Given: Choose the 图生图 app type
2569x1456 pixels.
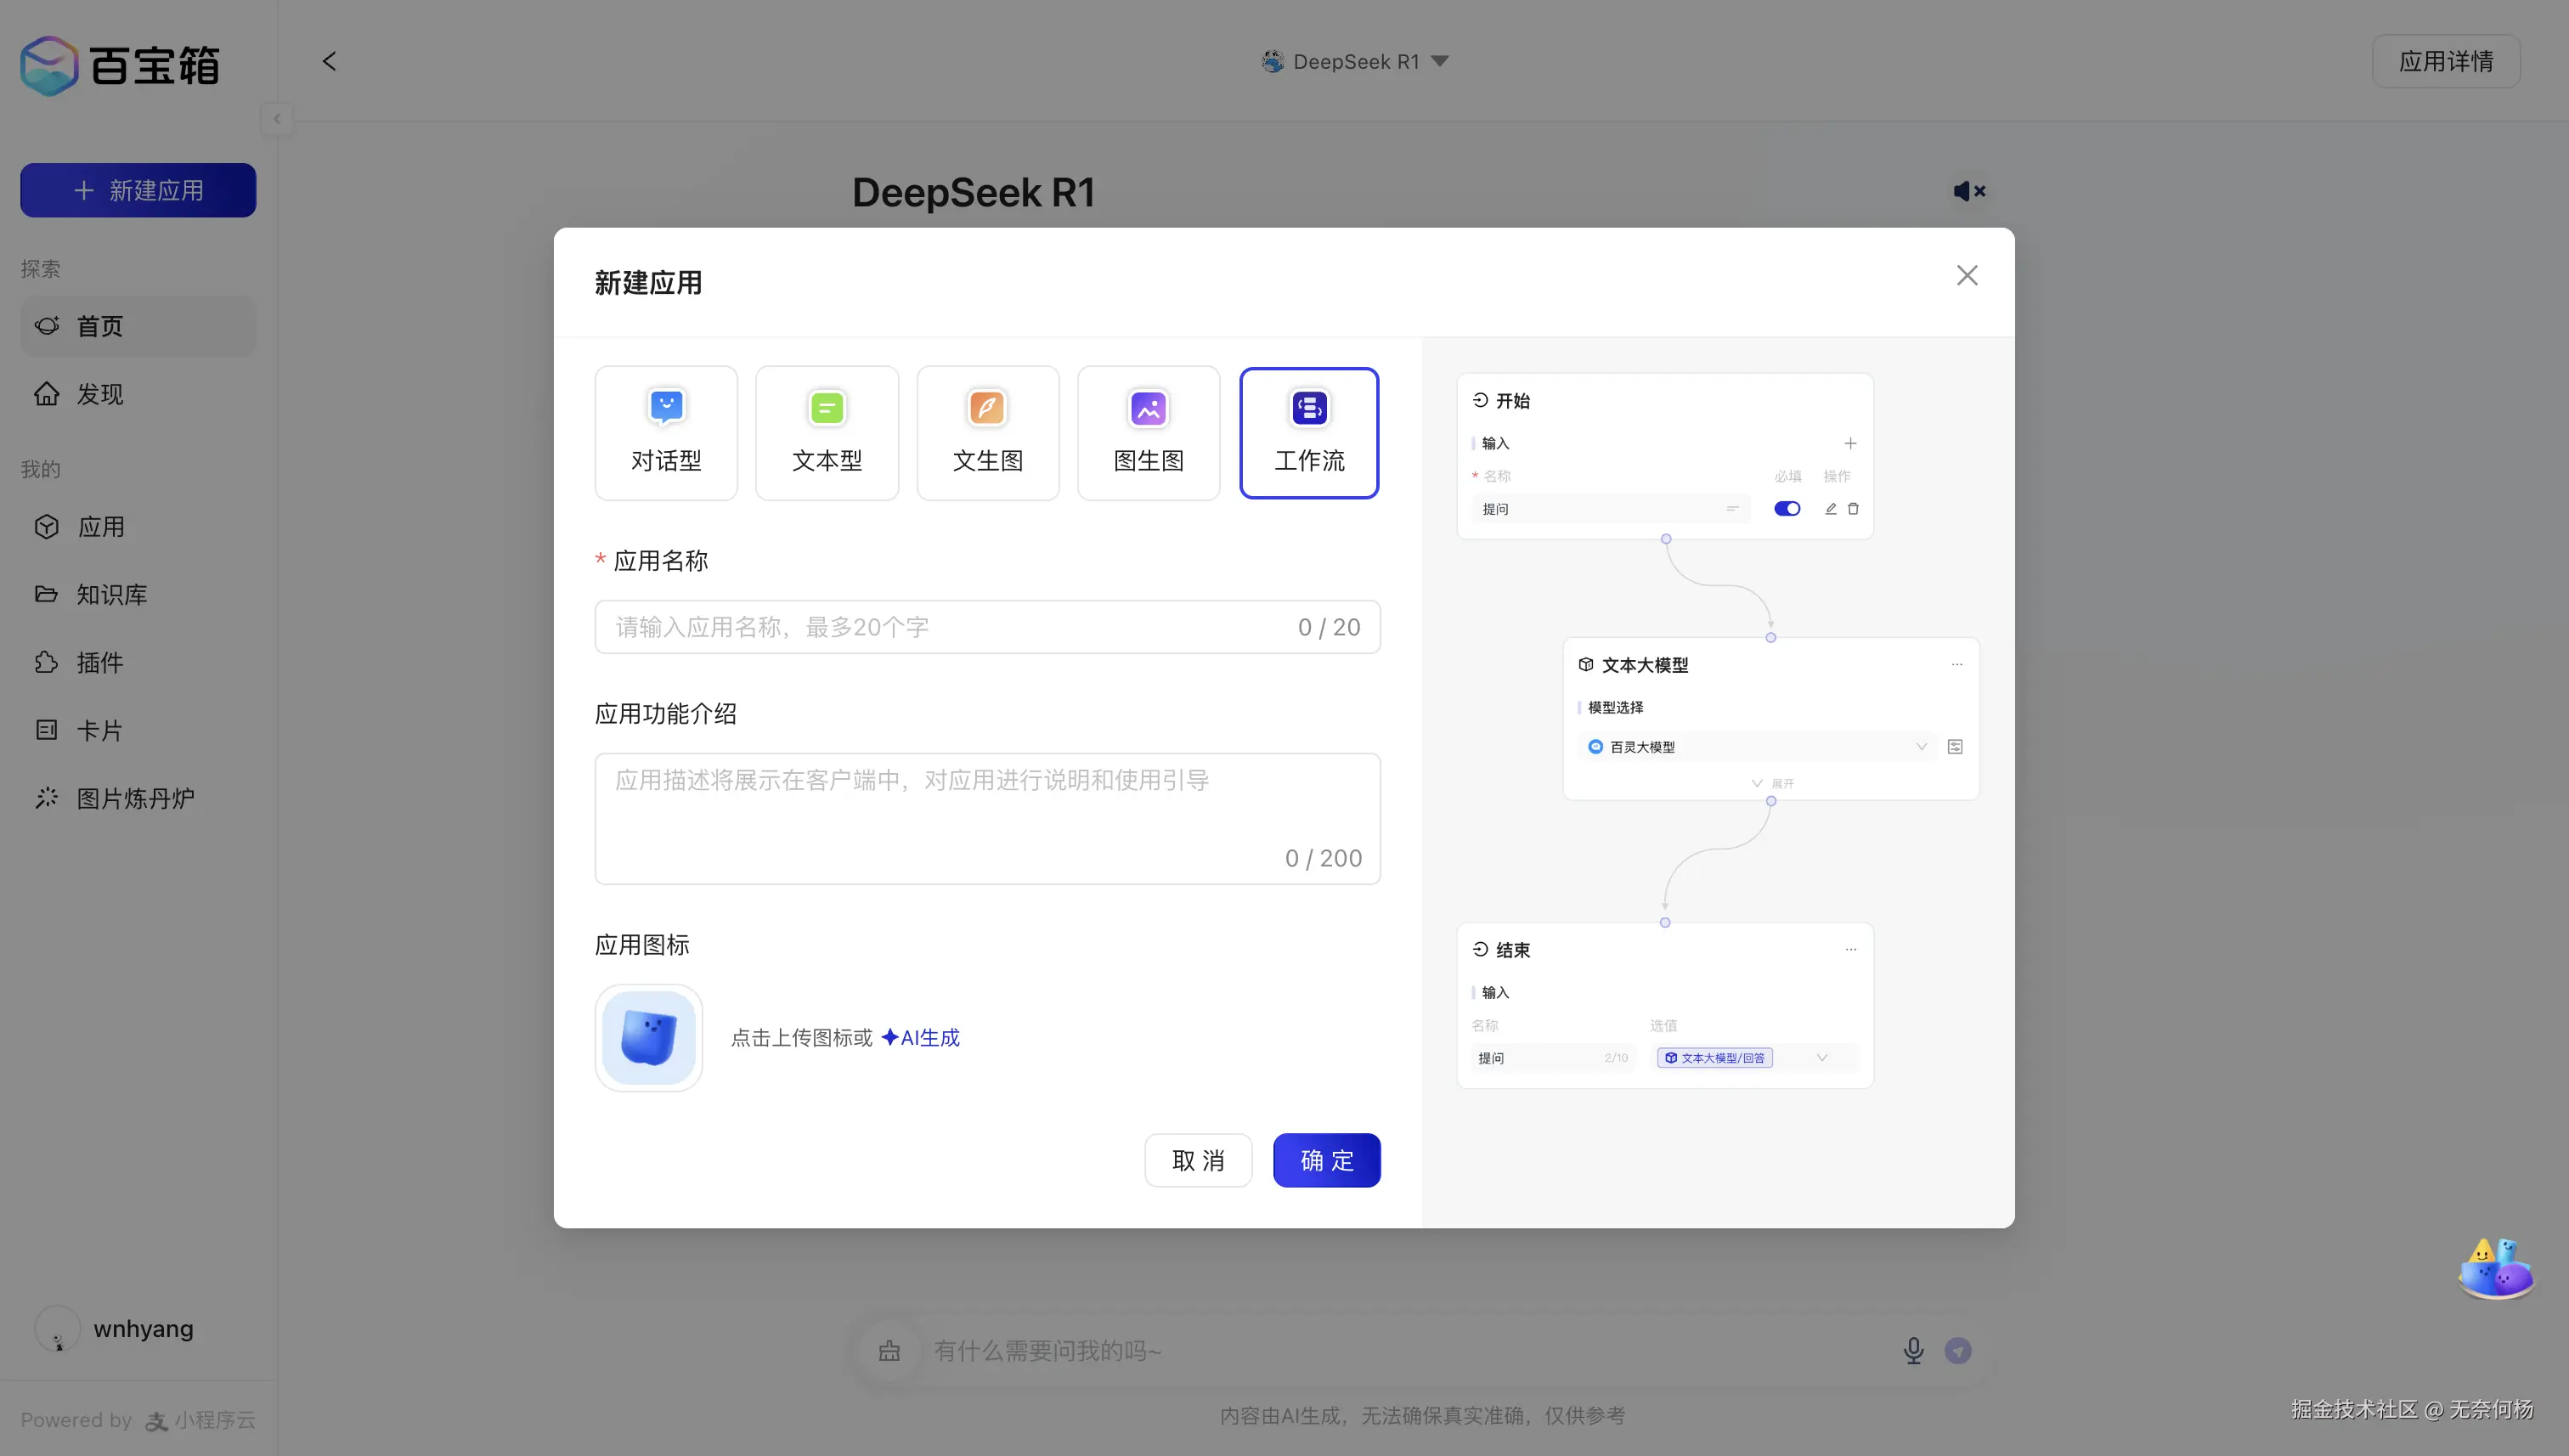Looking at the screenshot, I should (x=1148, y=432).
